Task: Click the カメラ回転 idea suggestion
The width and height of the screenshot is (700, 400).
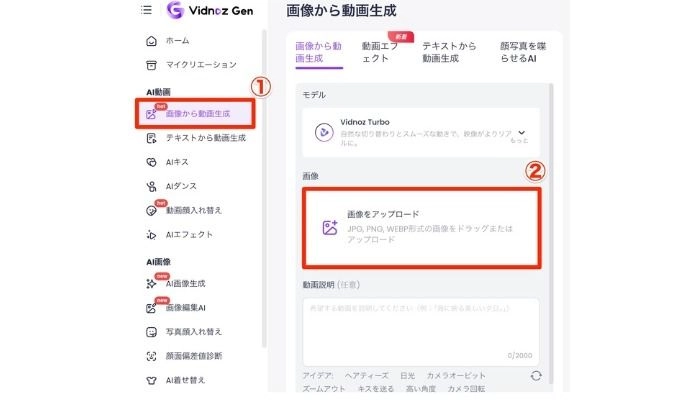Action: point(466,389)
